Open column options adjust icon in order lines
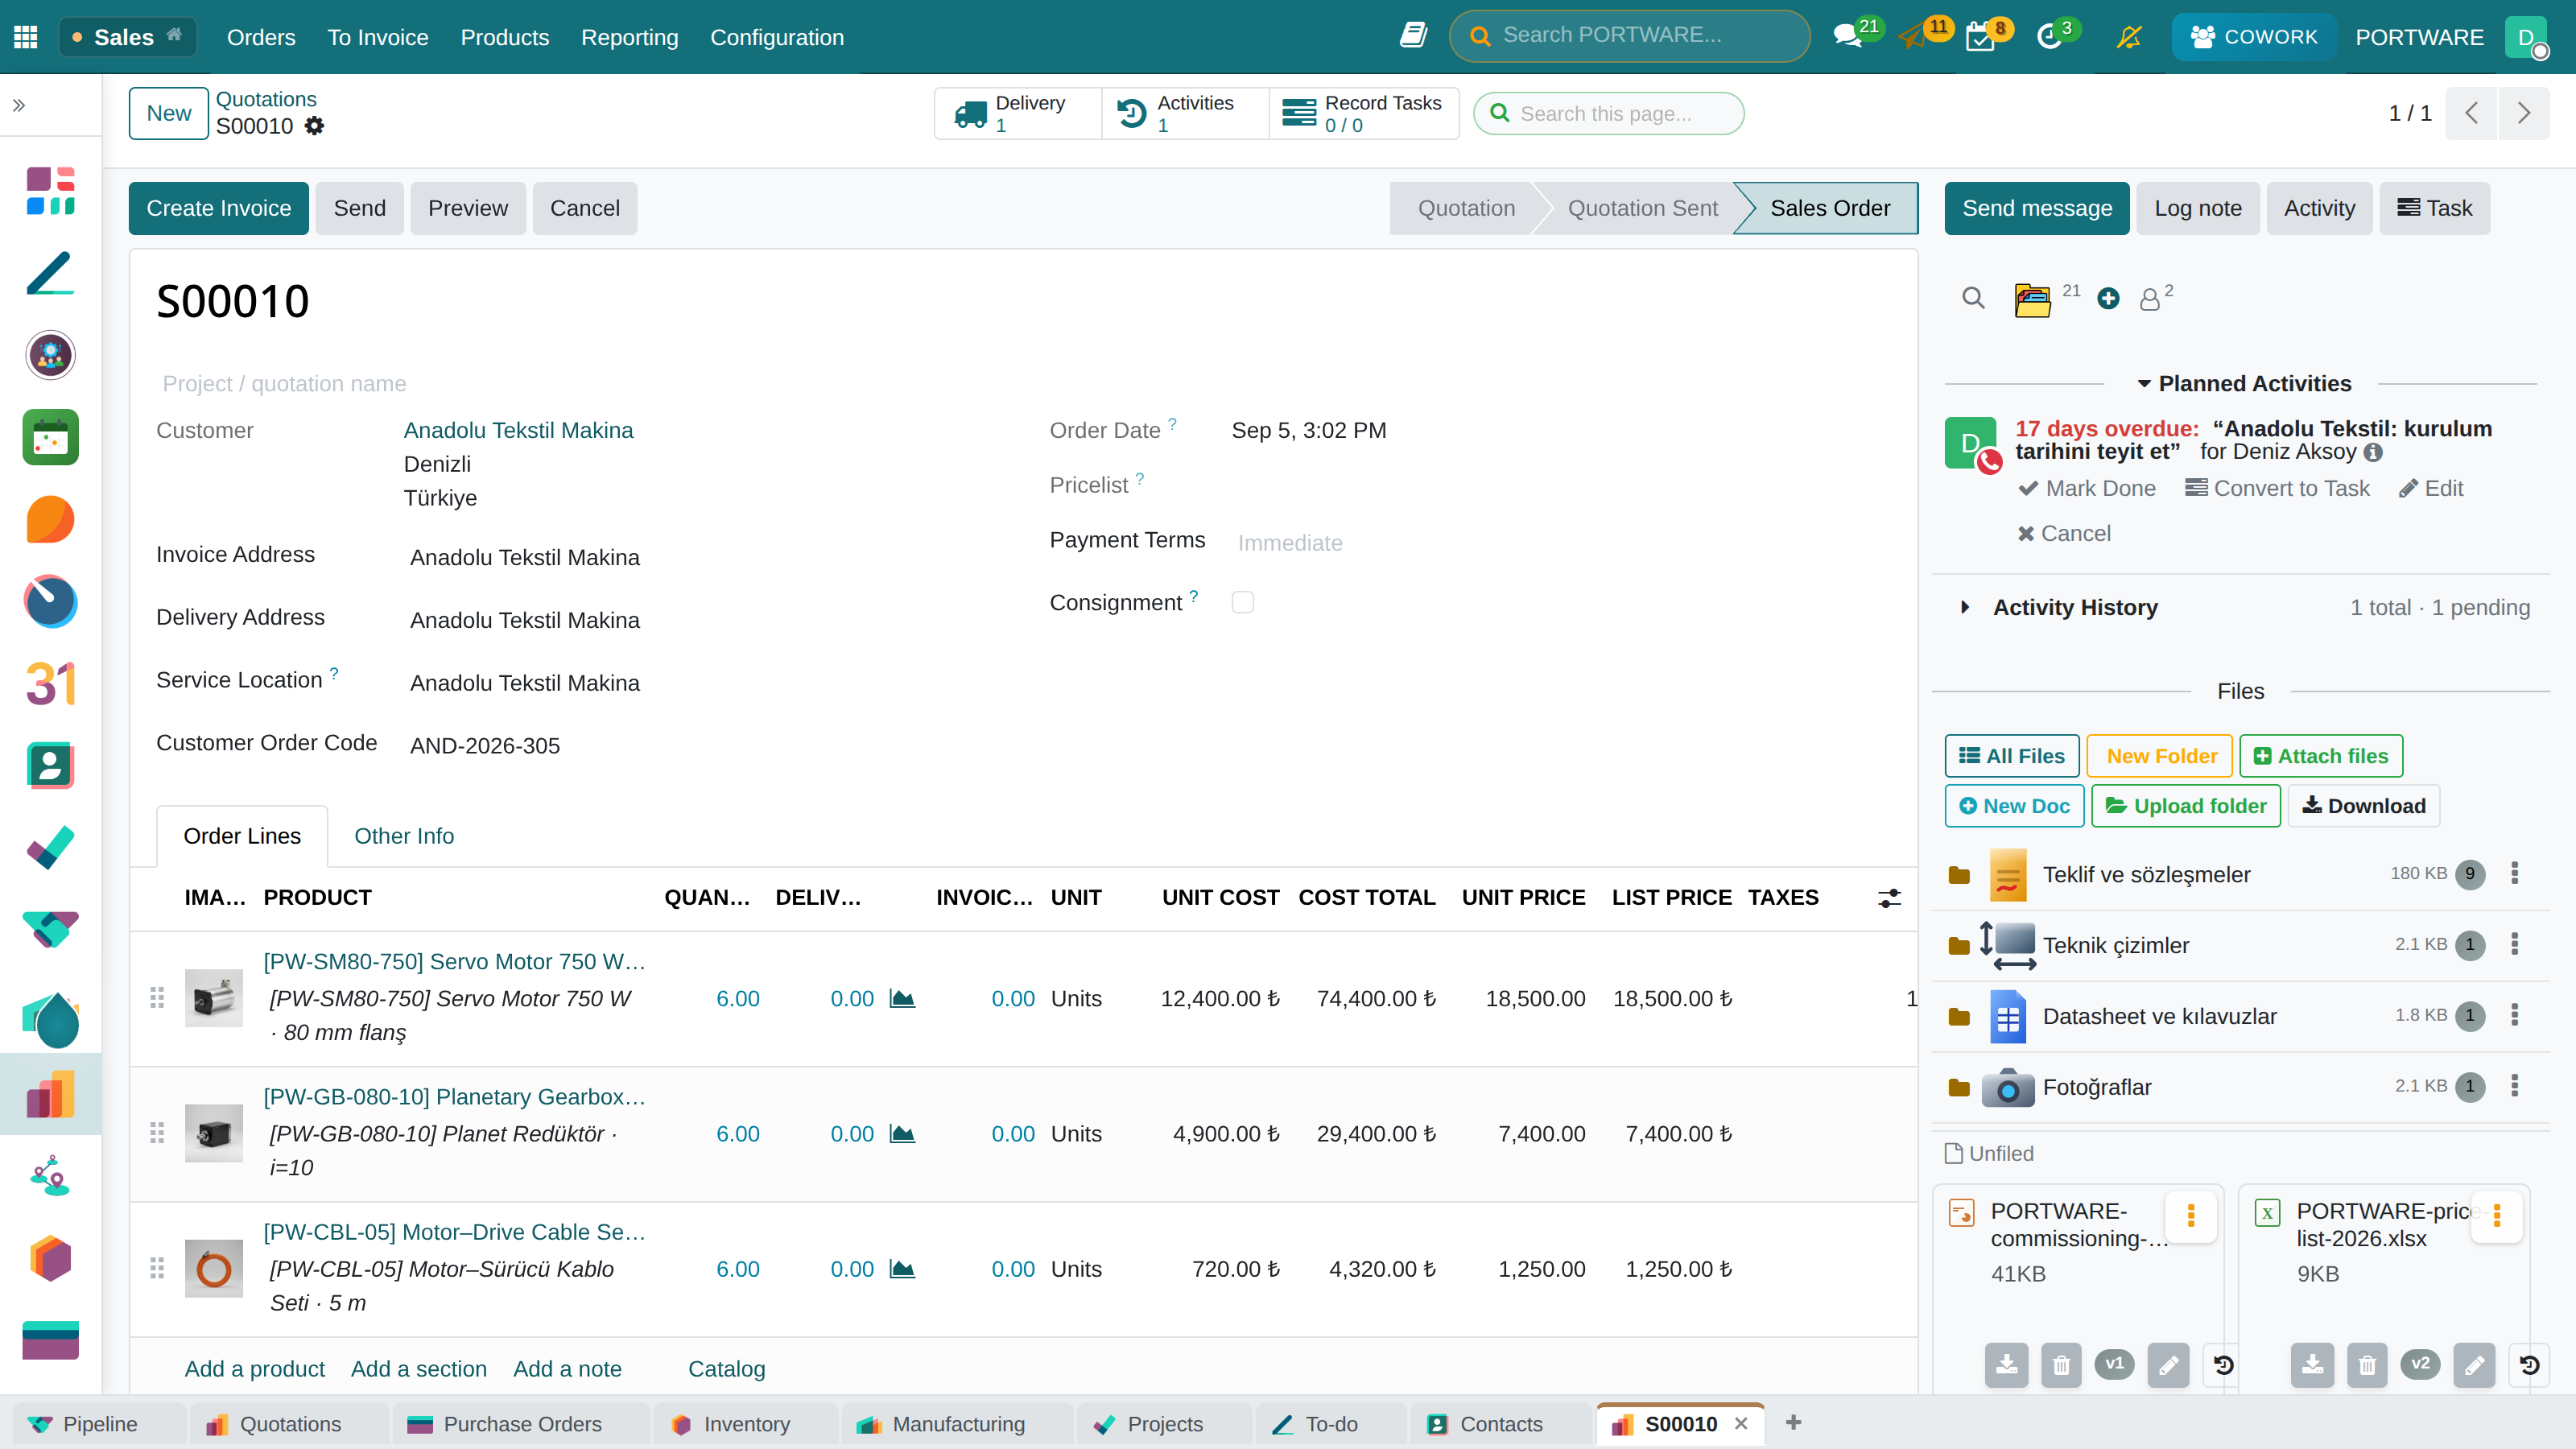The width and height of the screenshot is (2576, 1449). (1888, 898)
